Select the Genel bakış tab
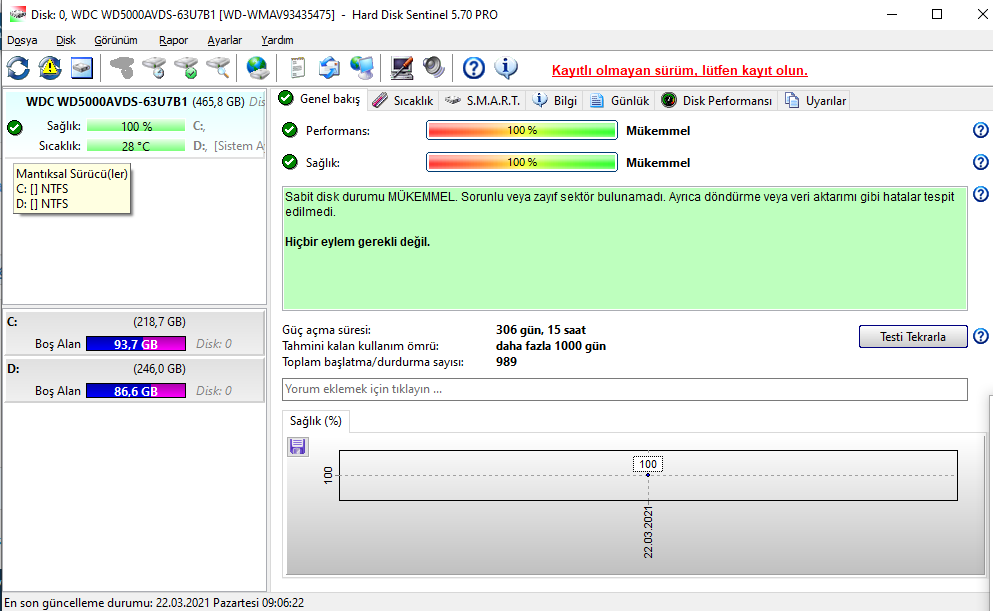This screenshot has height=611, width=993. pos(320,99)
